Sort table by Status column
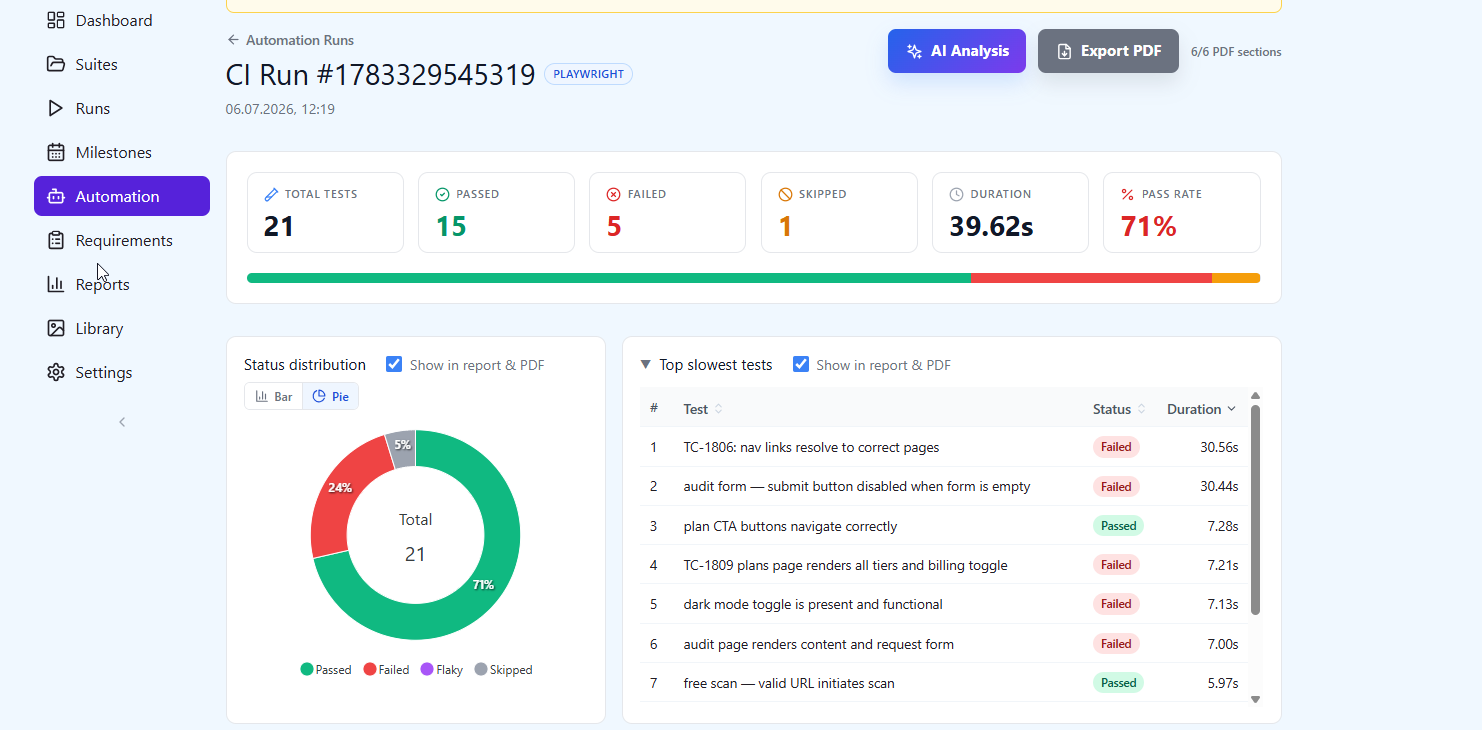1482x730 pixels. pos(1119,409)
